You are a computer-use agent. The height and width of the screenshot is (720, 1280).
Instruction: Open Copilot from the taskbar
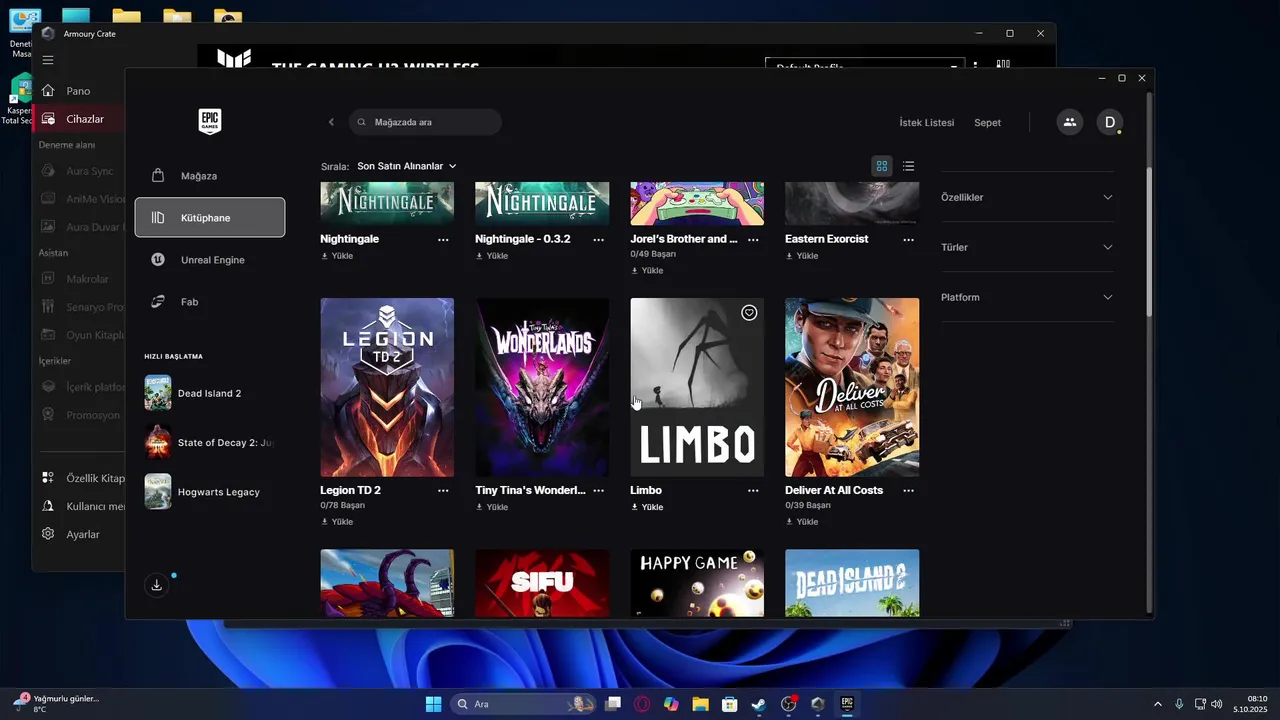pyautogui.click(x=671, y=704)
